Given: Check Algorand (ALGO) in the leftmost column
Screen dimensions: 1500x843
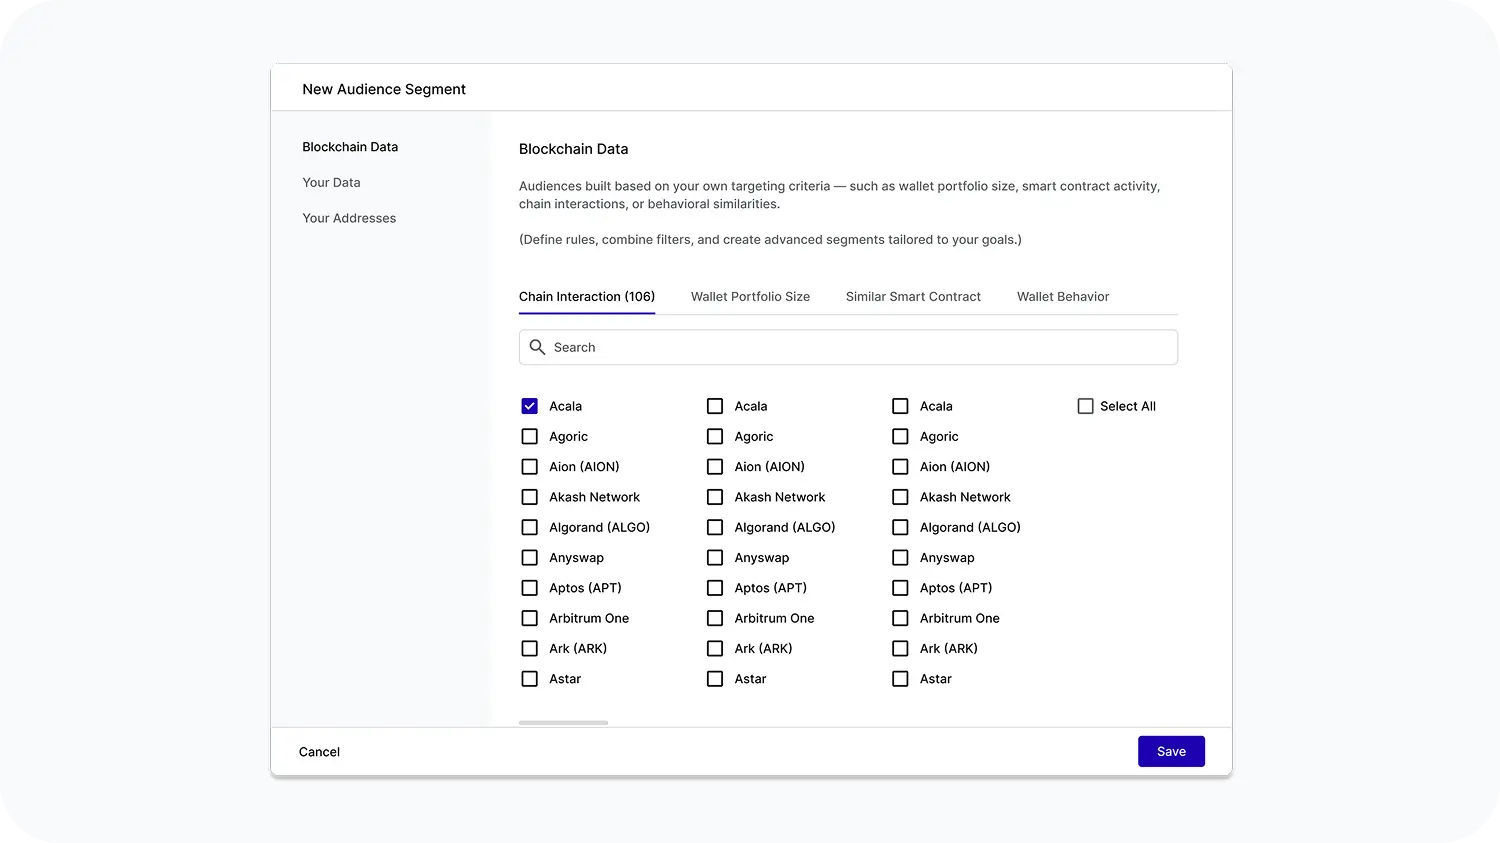Looking at the screenshot, I should click(530, 528).
